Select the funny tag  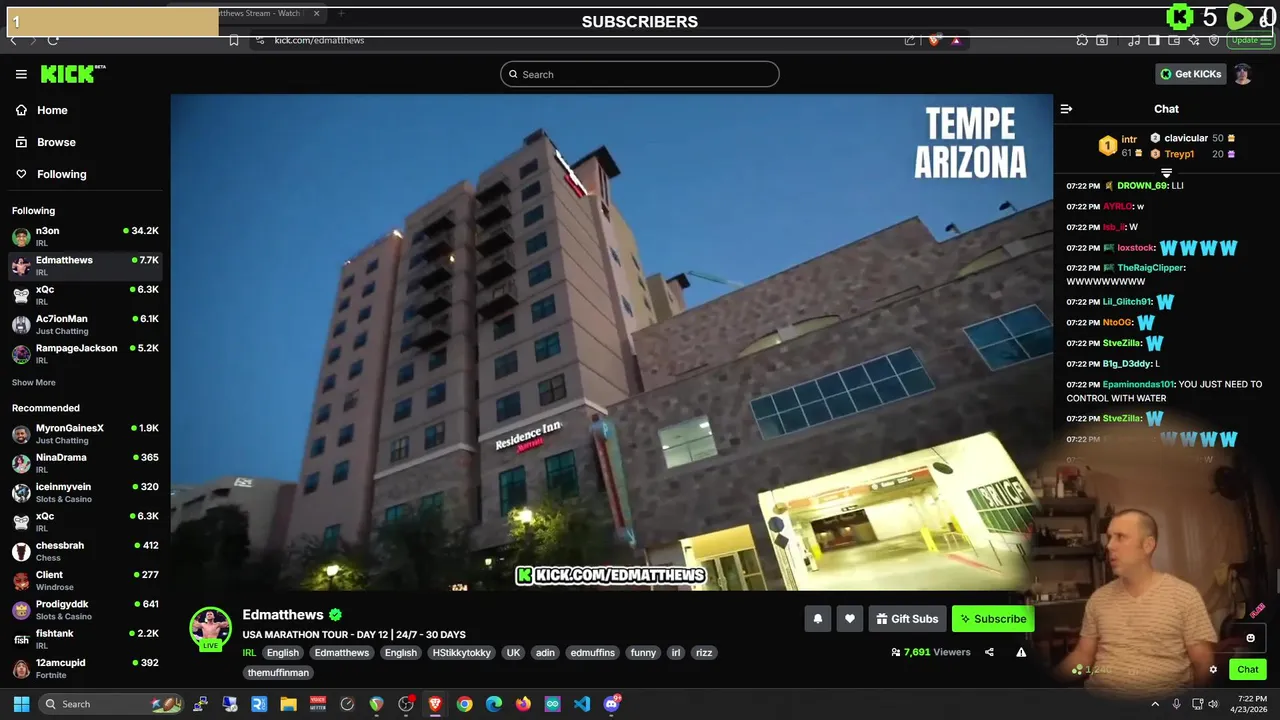(x=643, y=652)
